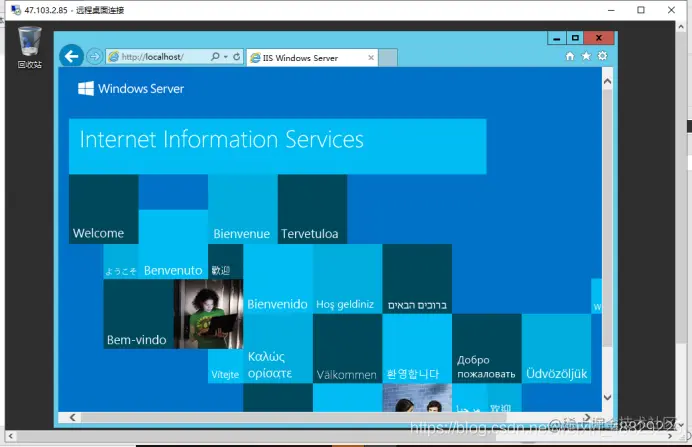Open the address bar dropdown arrow

coord(226,57)
